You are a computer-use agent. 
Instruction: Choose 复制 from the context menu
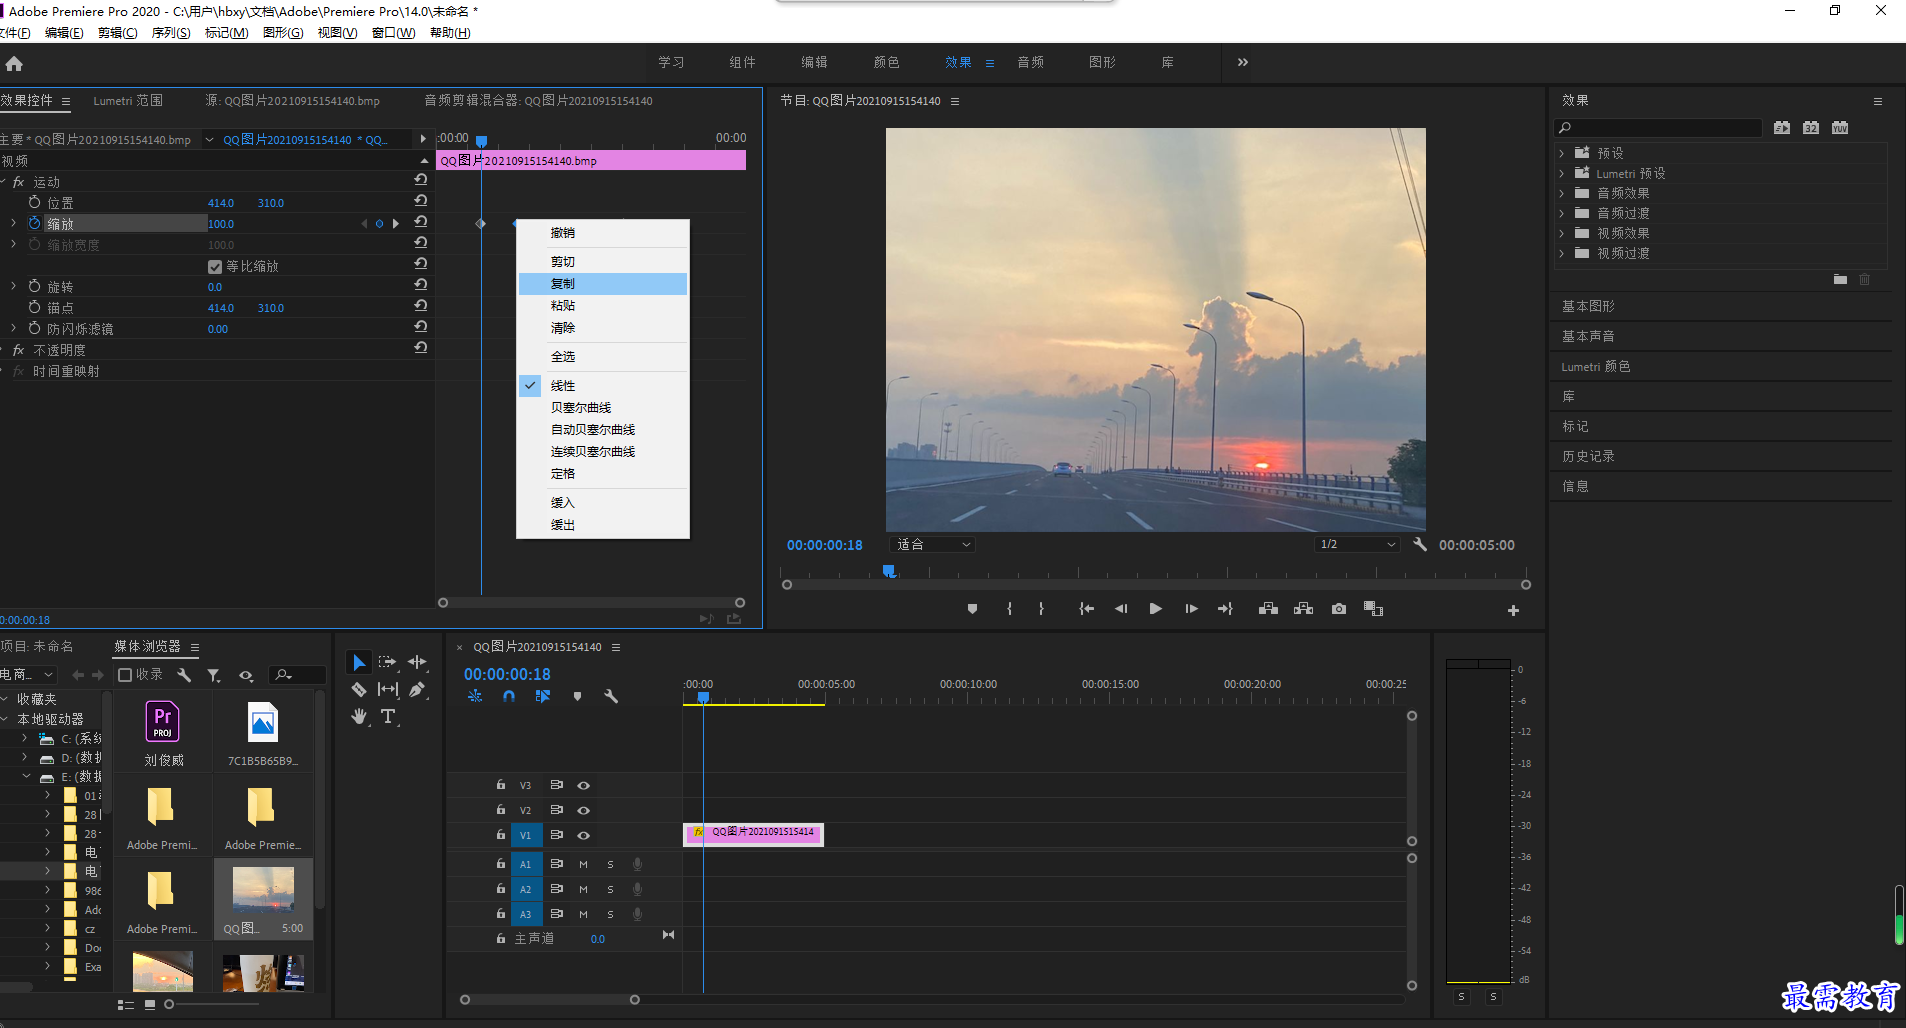tap(603, 284)
